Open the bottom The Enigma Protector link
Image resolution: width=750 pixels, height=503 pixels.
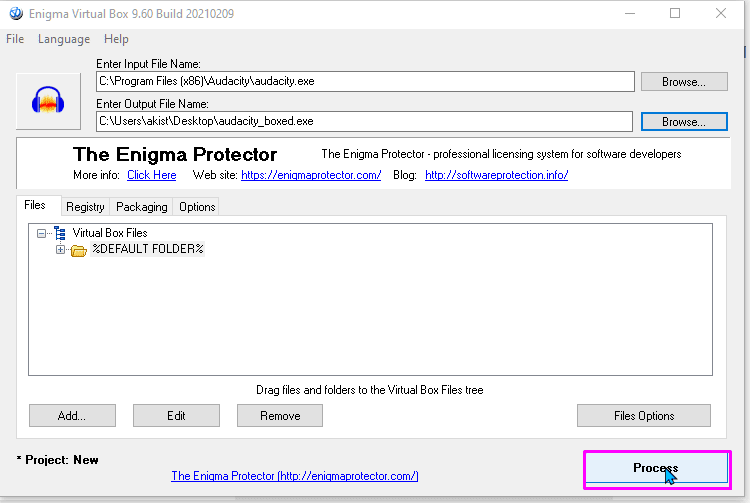[295, 476]
